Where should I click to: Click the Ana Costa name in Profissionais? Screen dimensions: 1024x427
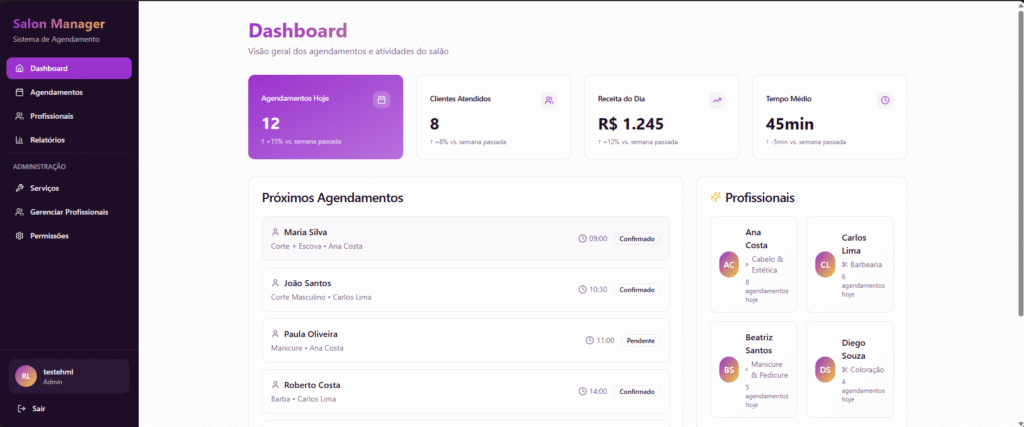(x=757, y=238)
